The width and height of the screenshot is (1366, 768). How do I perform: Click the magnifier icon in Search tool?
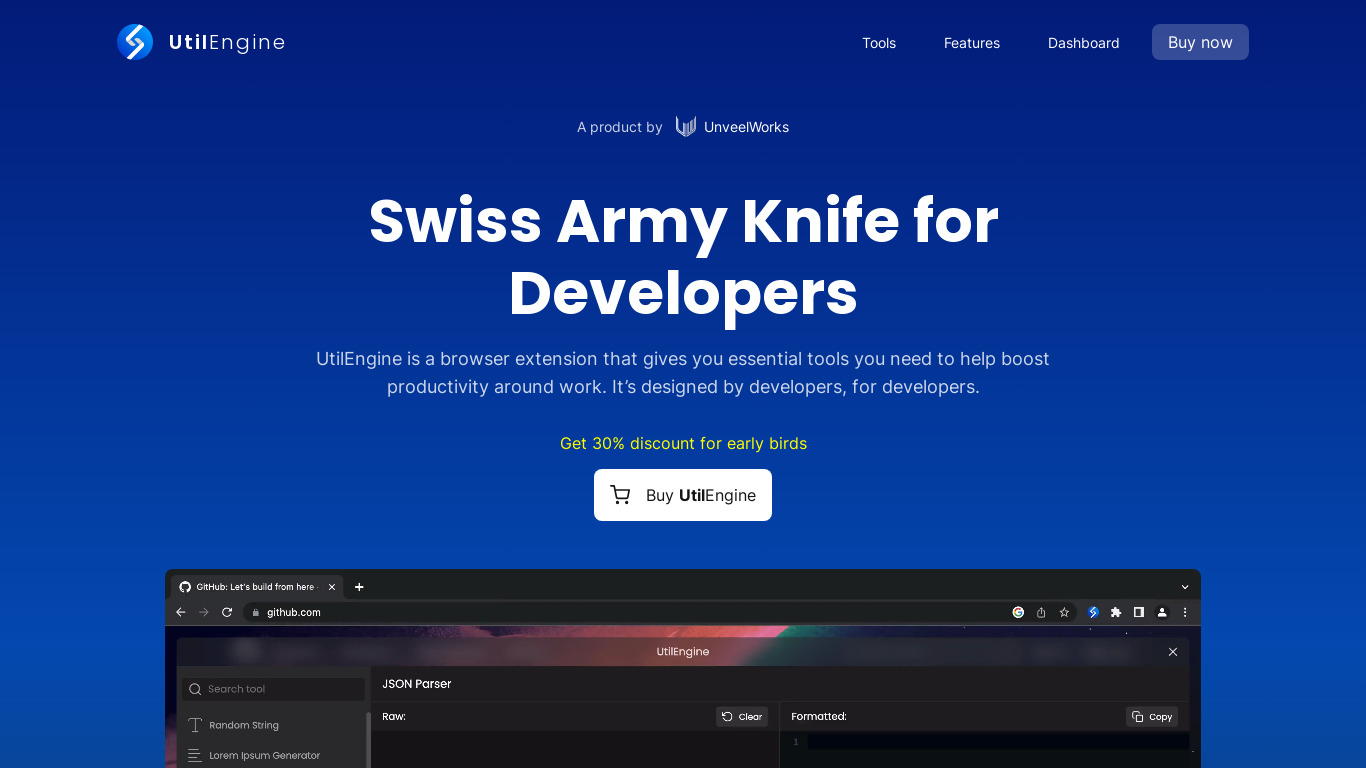195,689
